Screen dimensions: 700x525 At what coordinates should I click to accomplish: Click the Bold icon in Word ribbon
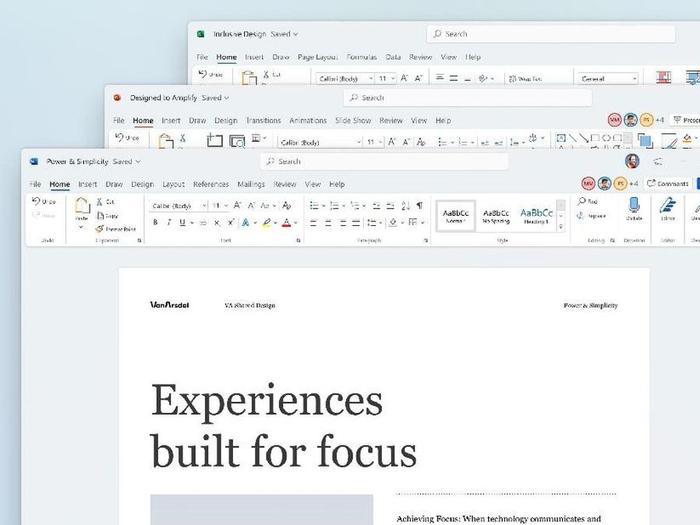click(x=156, y=223)
